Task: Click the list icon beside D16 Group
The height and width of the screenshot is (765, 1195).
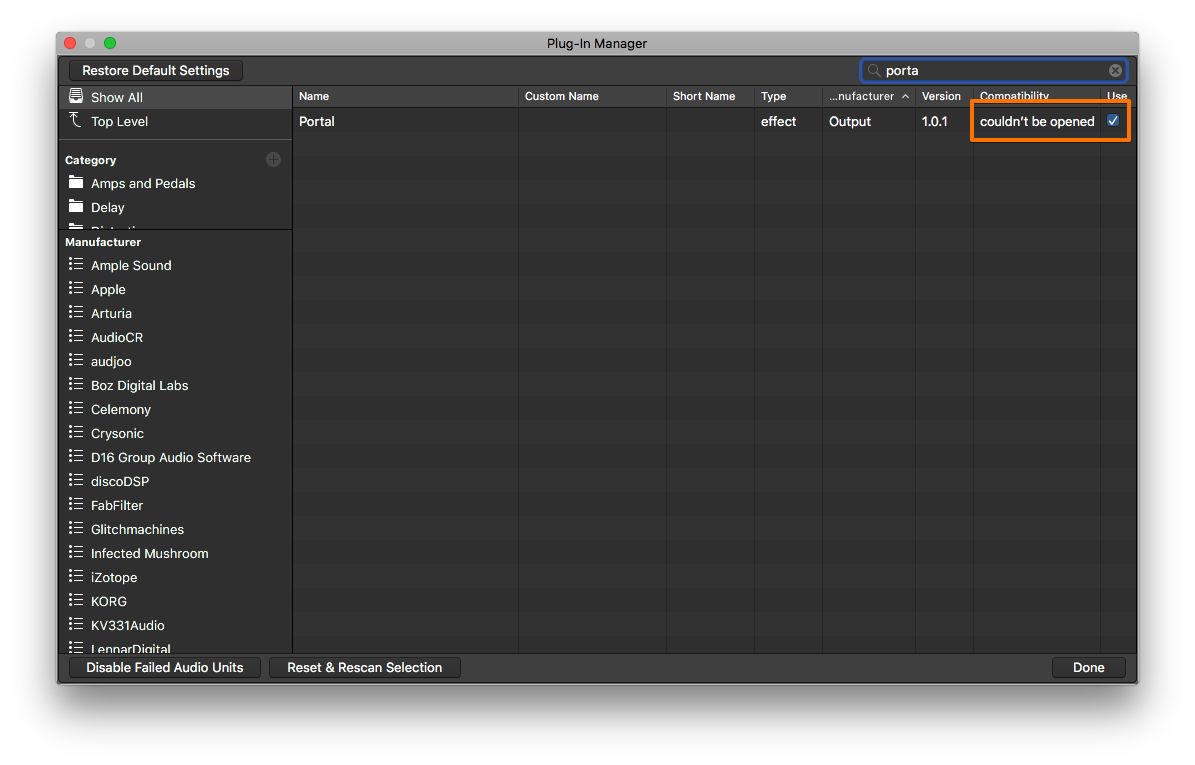Action: pyautogui.click(x=75, y=456)
